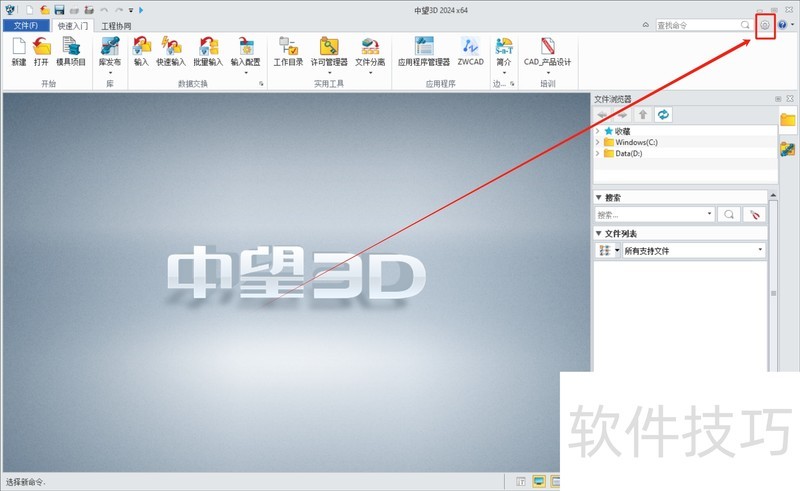
Task: Open the dropdown arrow under CAD_产品设计
Action: [x=547, y=73]
